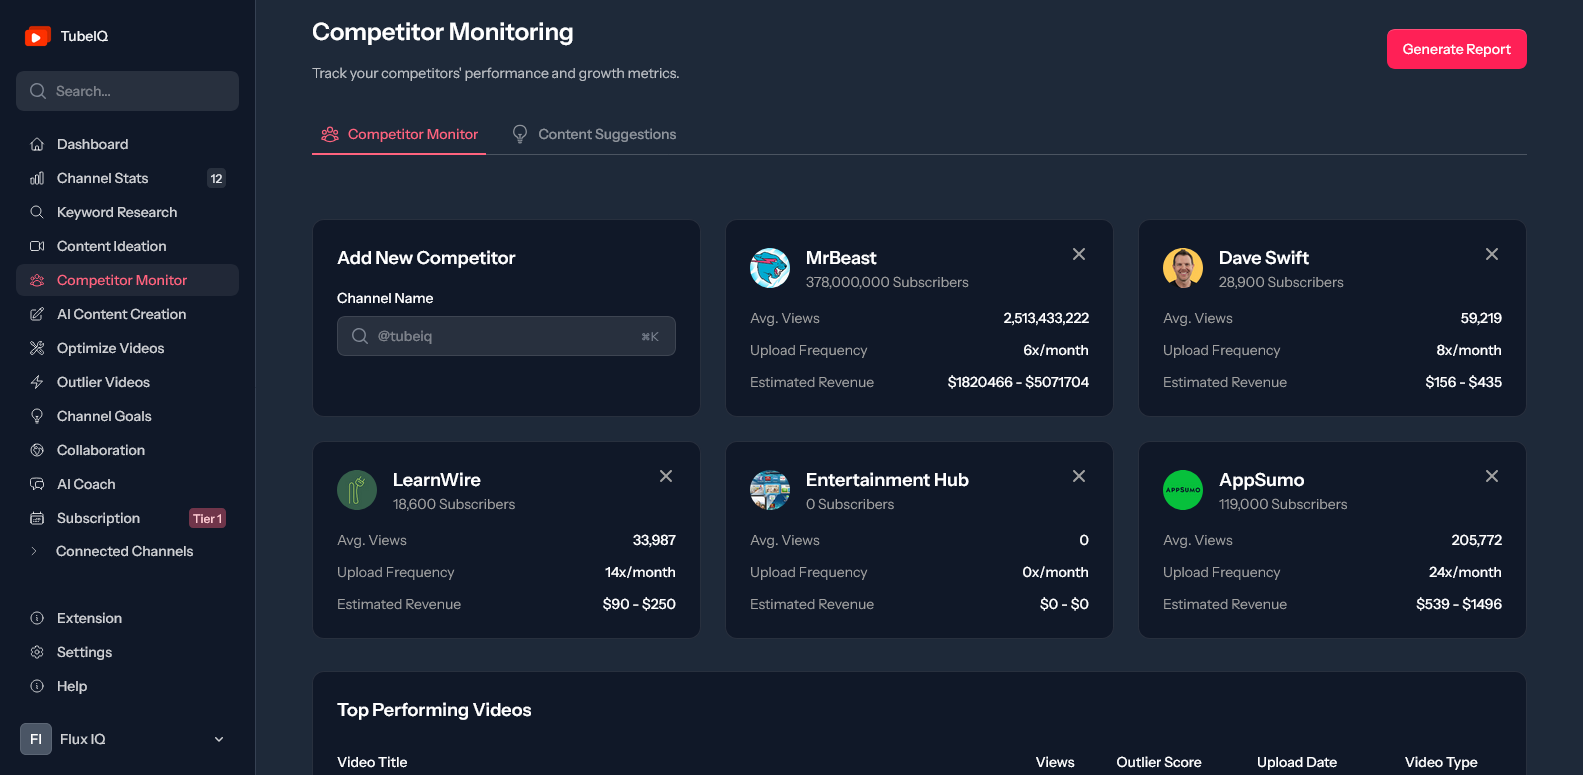Open Subscription with Tier 1 badge
The width and height of the screenshot is (1583, 775).
coord(127,518)
